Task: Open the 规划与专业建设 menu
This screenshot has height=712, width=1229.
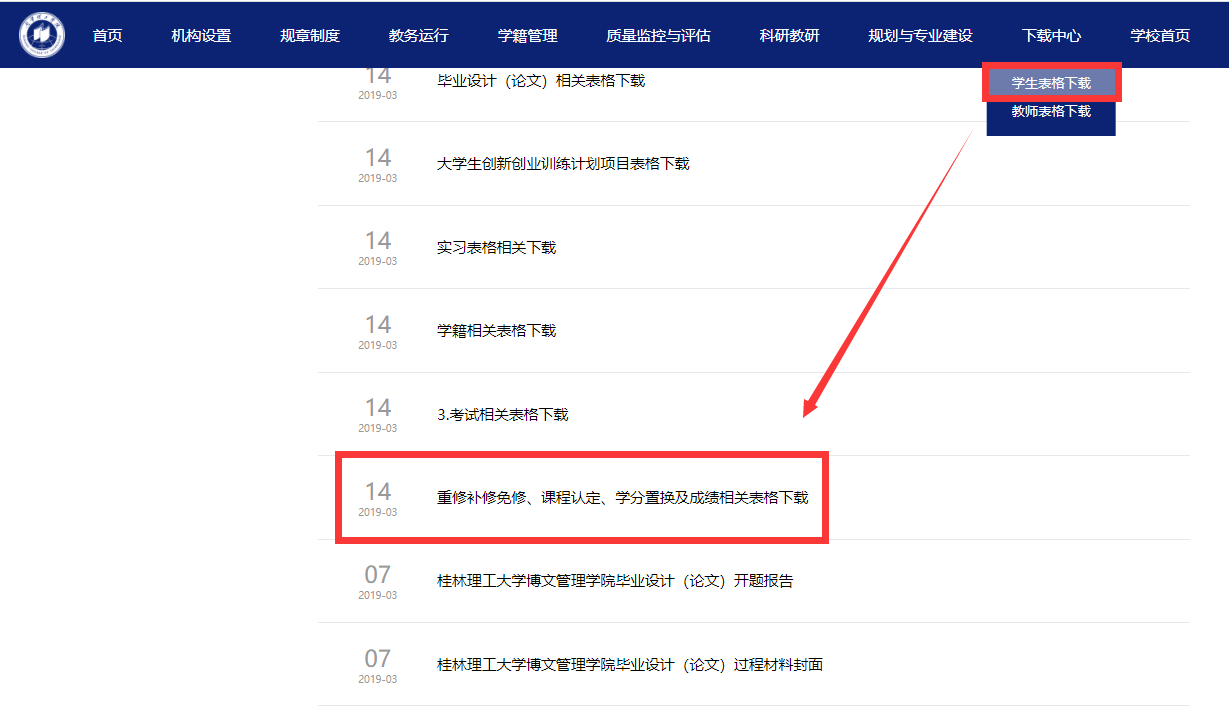Action: (920, 36)
